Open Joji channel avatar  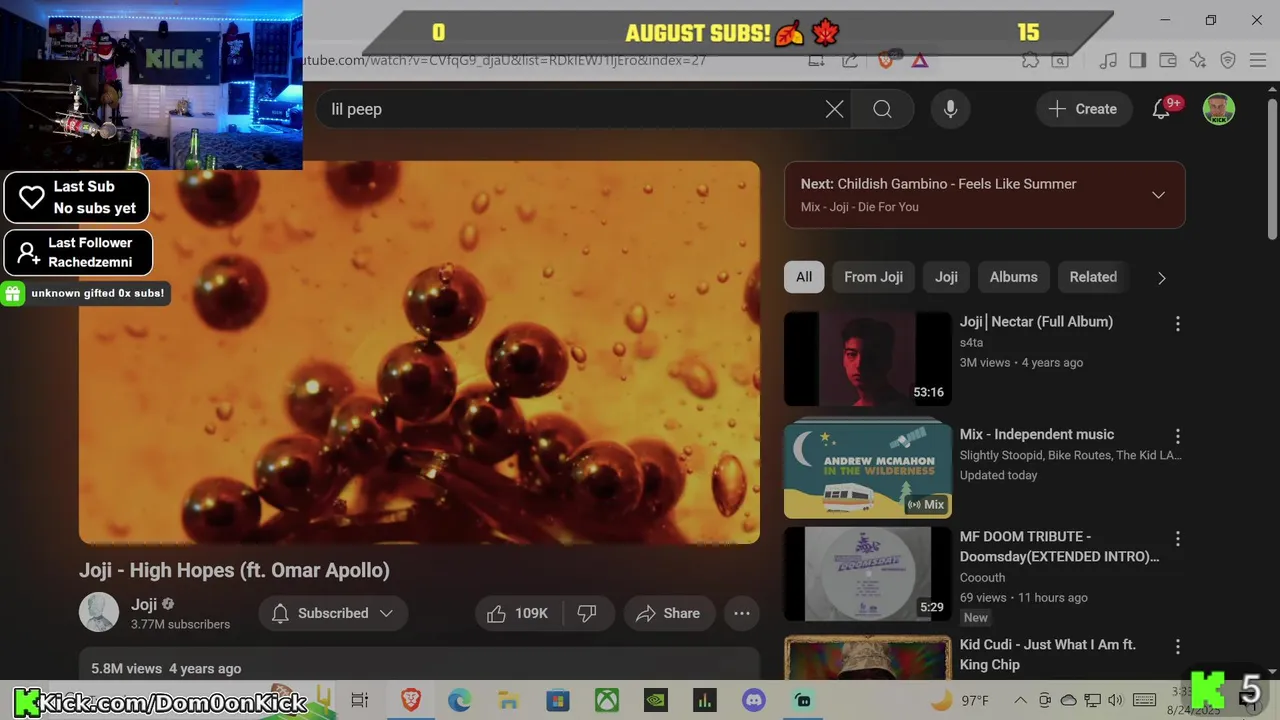99,612
